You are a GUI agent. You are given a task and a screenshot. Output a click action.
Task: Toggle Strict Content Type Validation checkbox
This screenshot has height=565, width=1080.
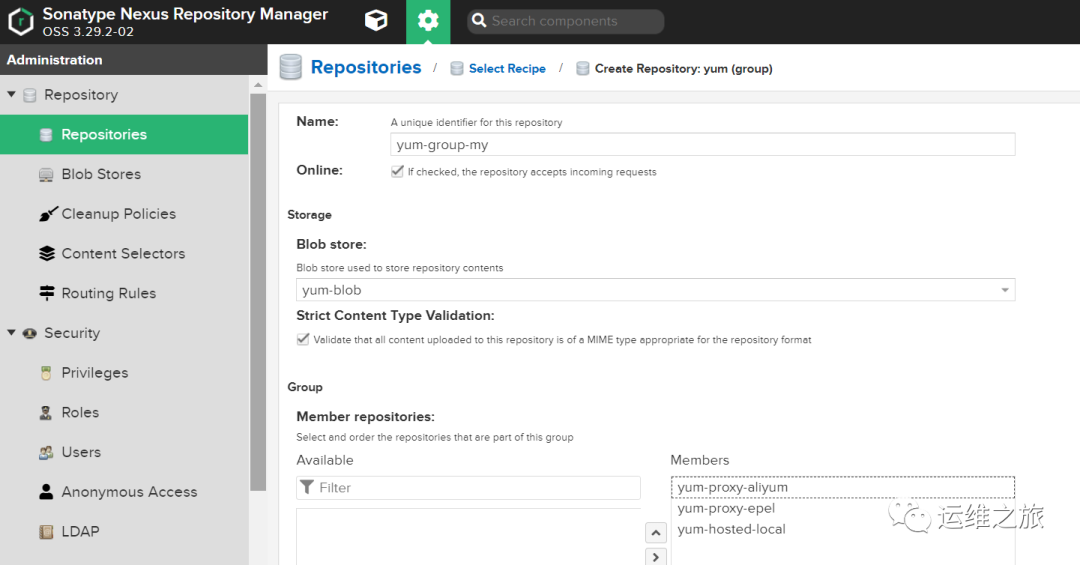coord(303,340)
